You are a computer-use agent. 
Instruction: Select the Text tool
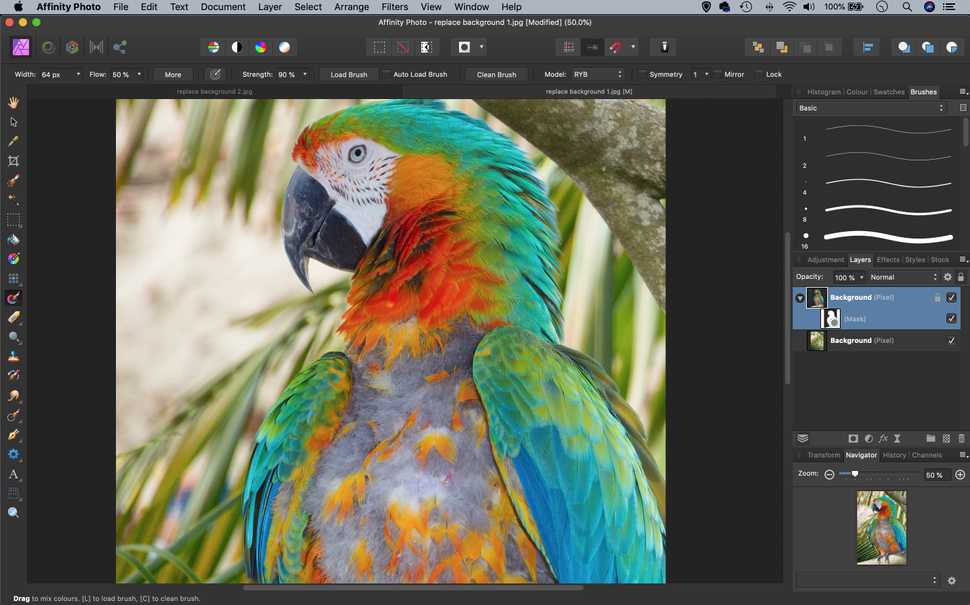tap(13, 475)
